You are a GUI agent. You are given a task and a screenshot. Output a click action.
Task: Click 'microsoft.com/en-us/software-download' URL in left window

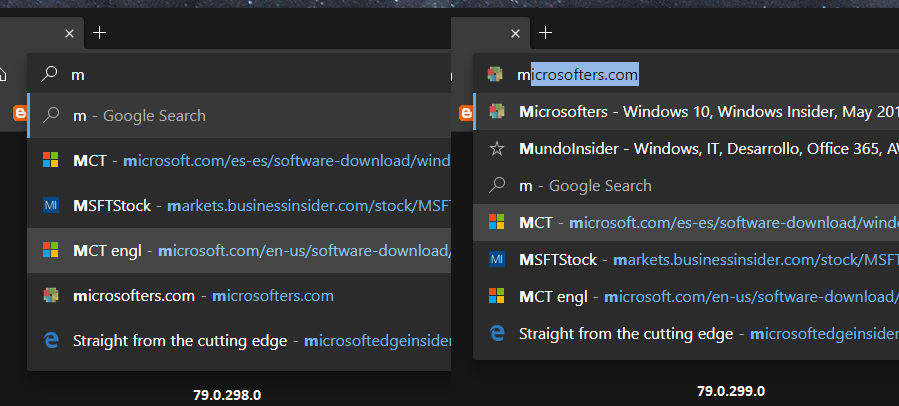[x=304, y=251]
